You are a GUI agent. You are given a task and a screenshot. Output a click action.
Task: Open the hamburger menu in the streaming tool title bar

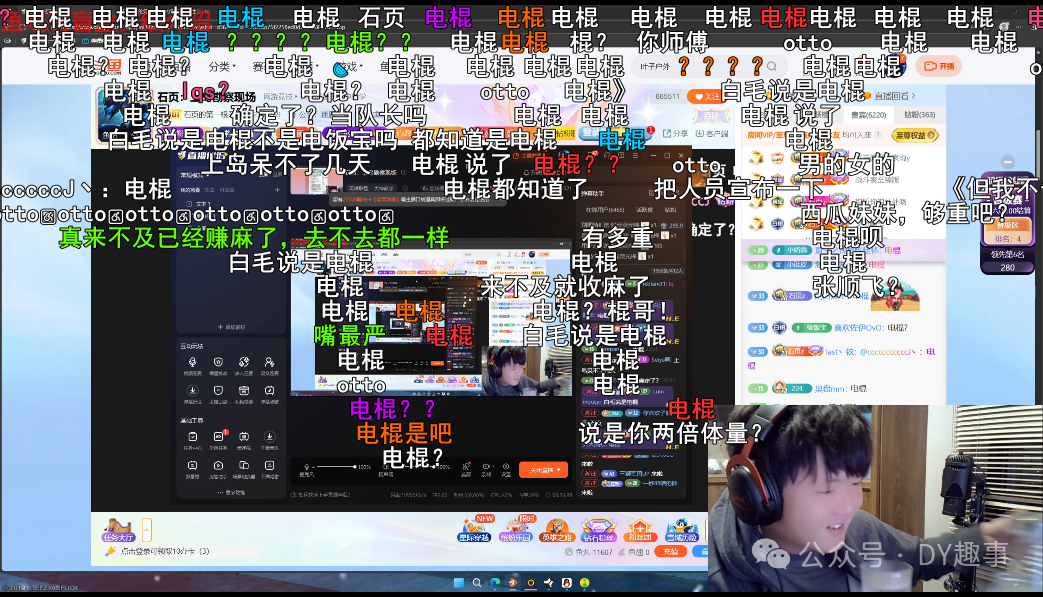635,156
